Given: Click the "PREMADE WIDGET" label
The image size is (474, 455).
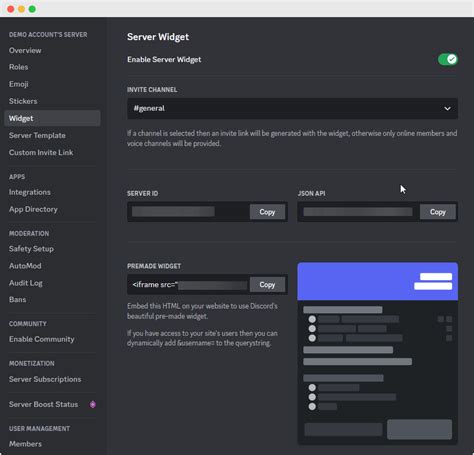Looking at the screenshot, I should pyautogui.click(x=154, y=266).
